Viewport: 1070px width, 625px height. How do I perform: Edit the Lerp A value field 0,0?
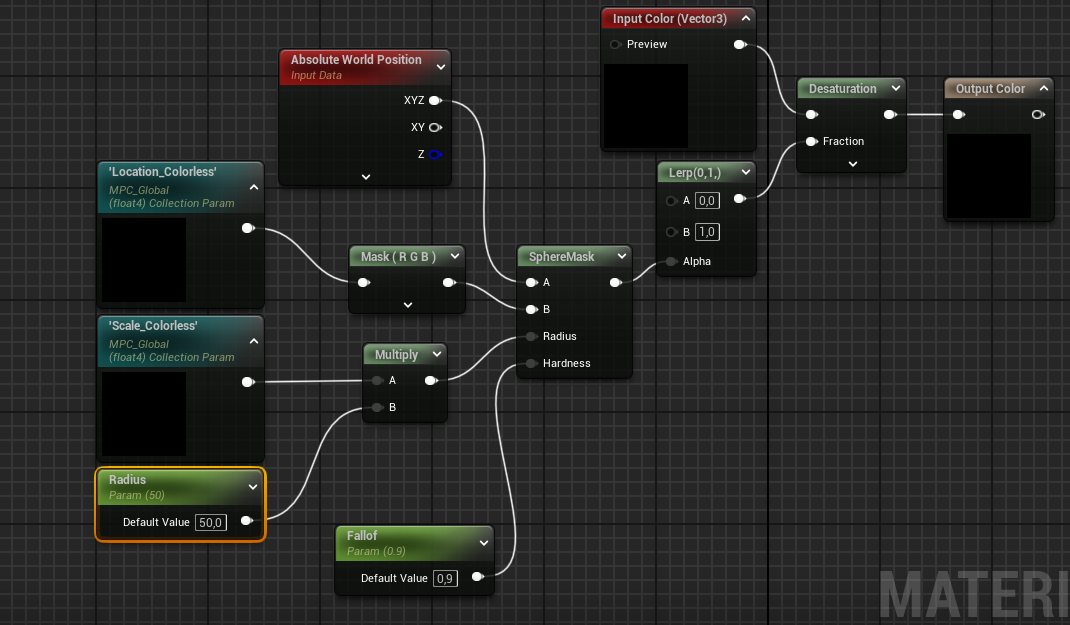tap(707, 201)
